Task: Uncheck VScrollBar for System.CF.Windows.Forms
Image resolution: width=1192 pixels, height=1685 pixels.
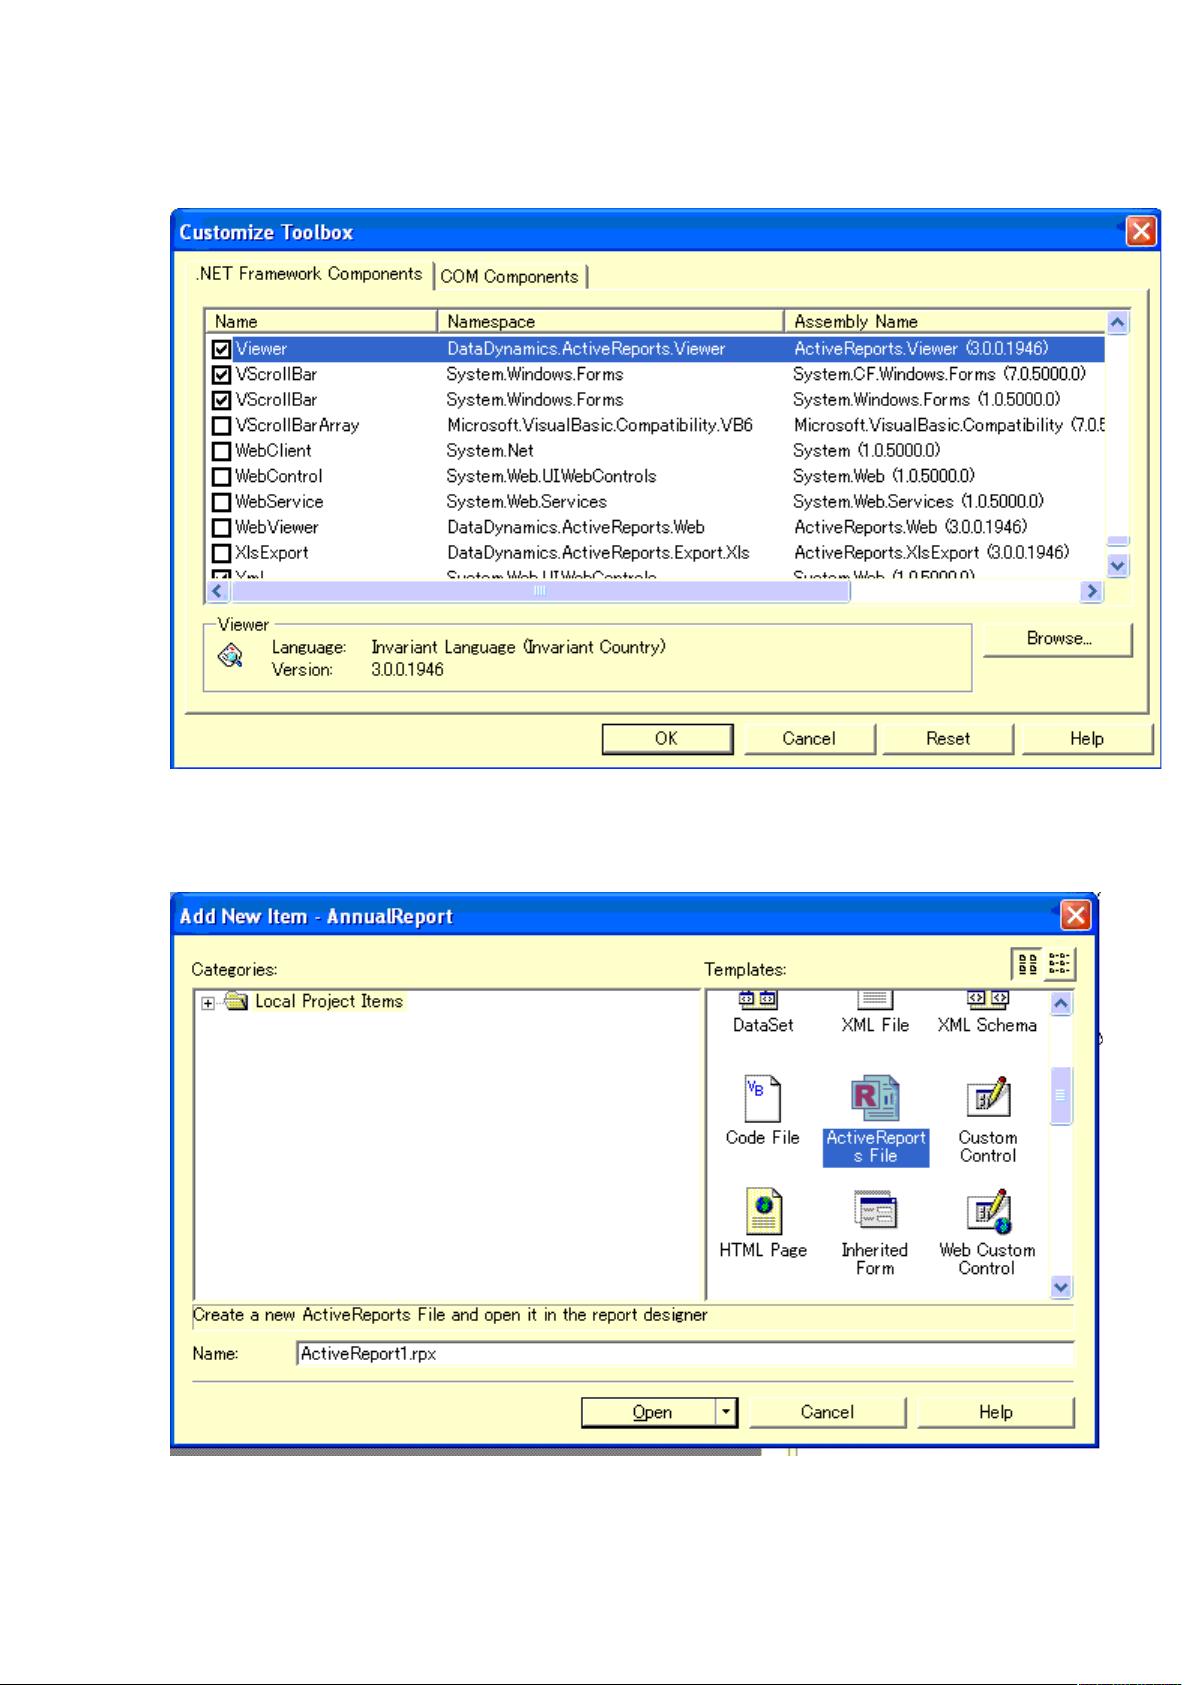Action: (x=222, y=375)
